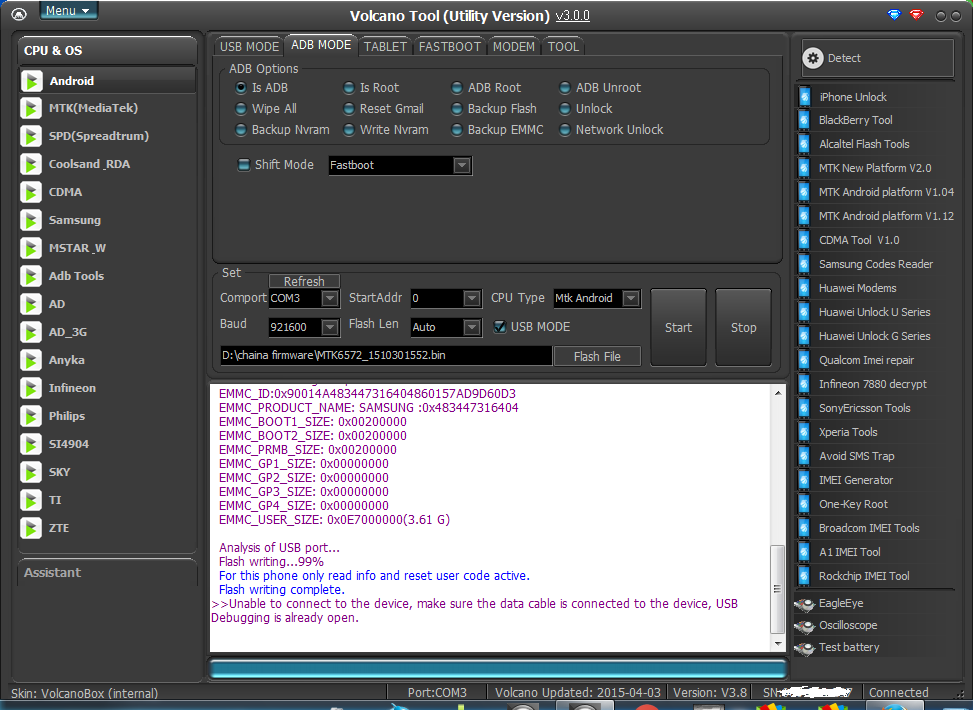Click the red diamond icon in title bar
This screenshot has width=973, height=710.
917,15
